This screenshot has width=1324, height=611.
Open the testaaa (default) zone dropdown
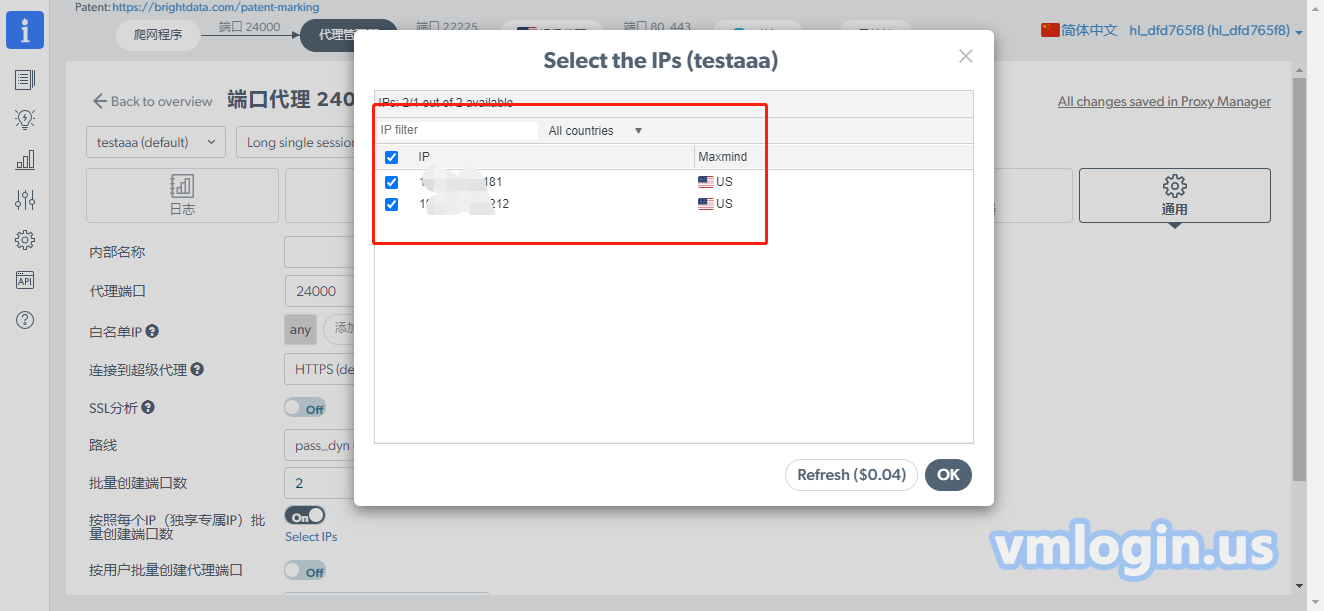tap(156, 142)
